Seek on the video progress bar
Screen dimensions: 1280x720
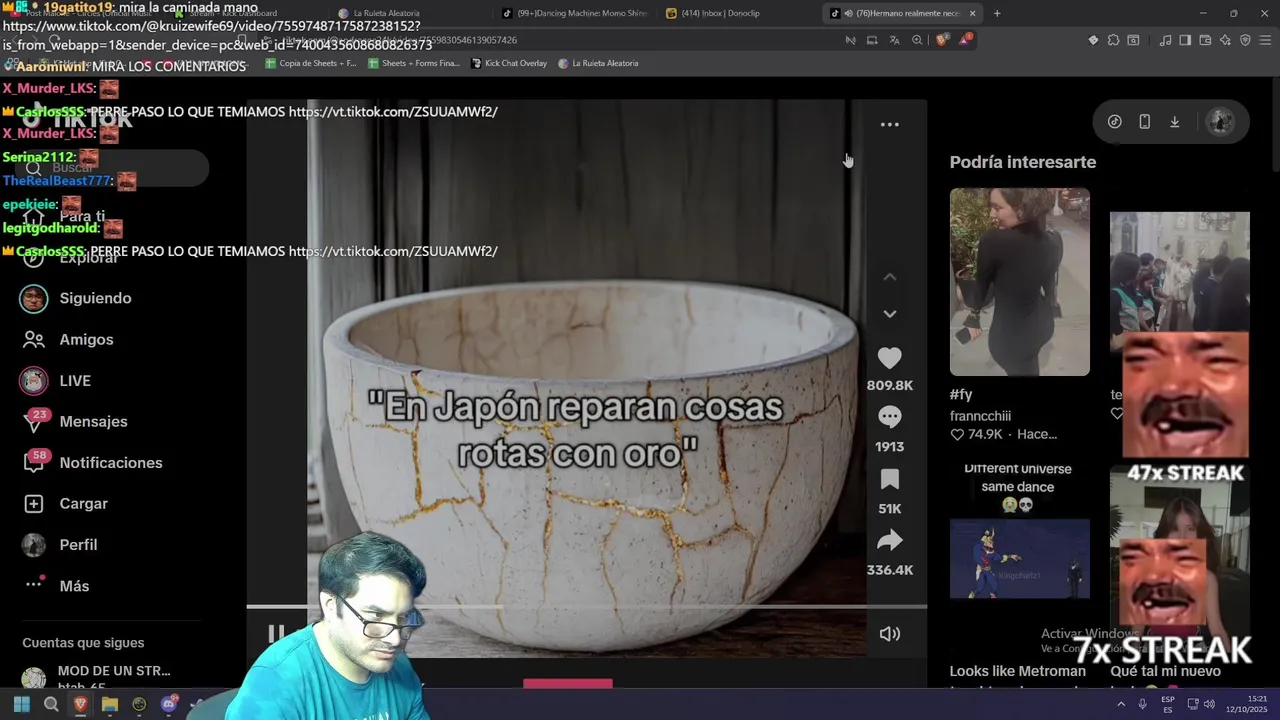click(x=586, y=606)
